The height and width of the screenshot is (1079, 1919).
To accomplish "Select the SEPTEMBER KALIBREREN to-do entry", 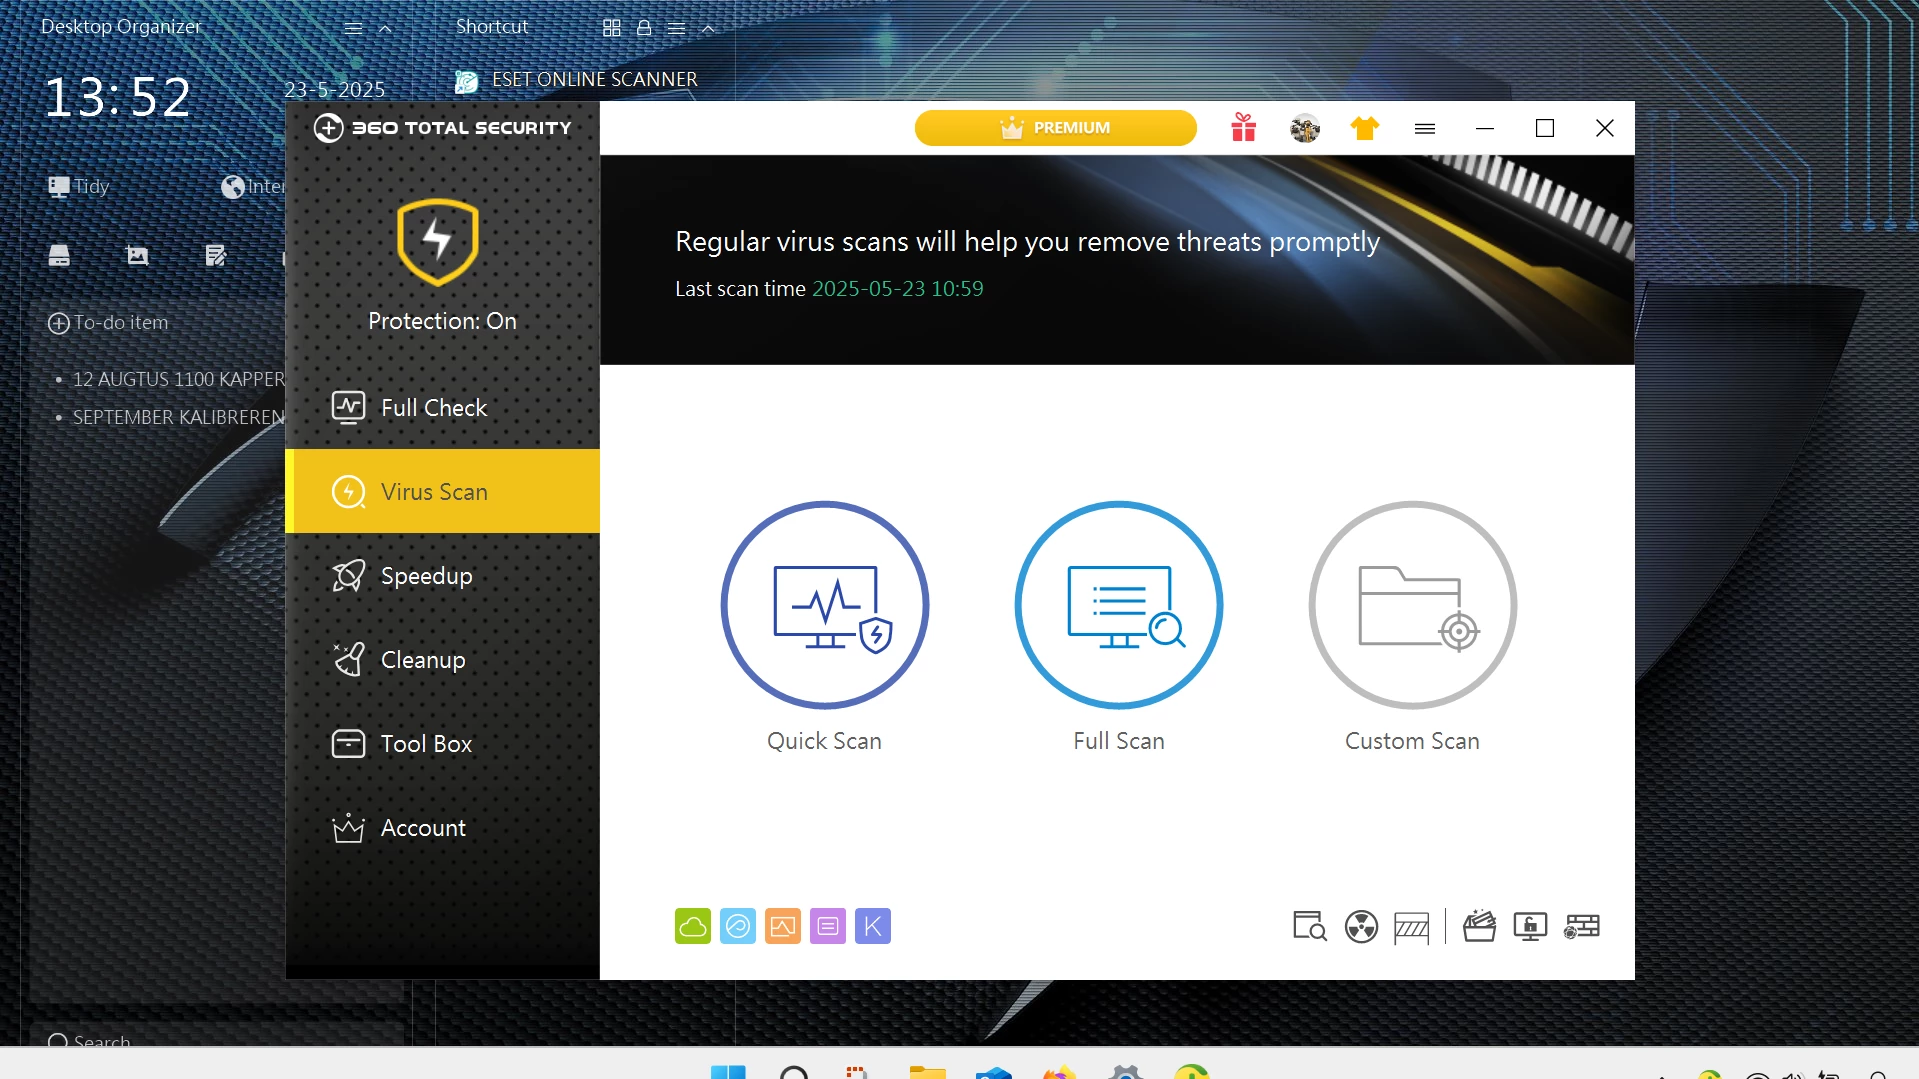I will click(178, 418).
